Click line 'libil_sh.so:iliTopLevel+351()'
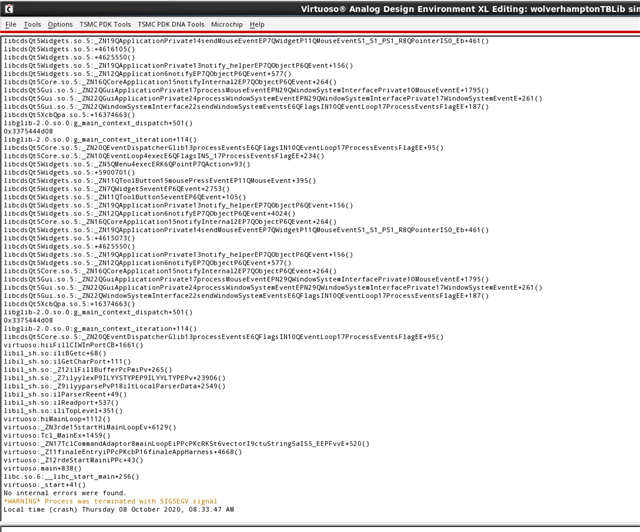 [x=63, y=411]
